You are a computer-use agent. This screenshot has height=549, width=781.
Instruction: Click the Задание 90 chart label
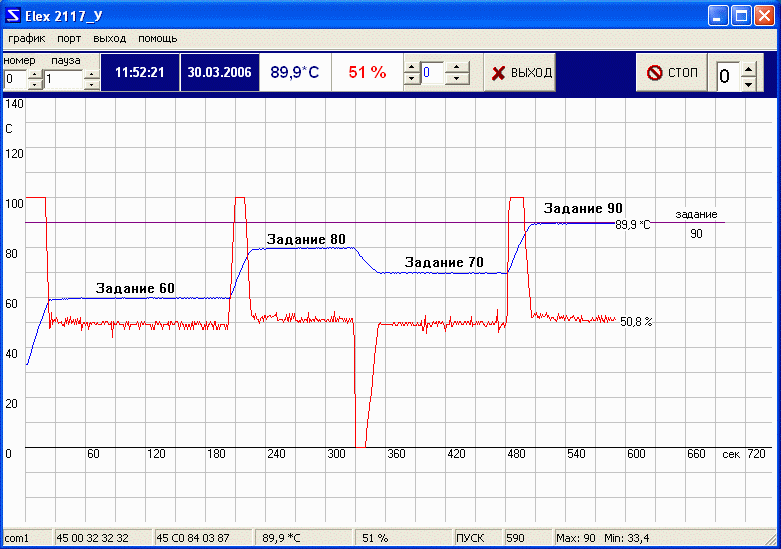tap(583, 208)
